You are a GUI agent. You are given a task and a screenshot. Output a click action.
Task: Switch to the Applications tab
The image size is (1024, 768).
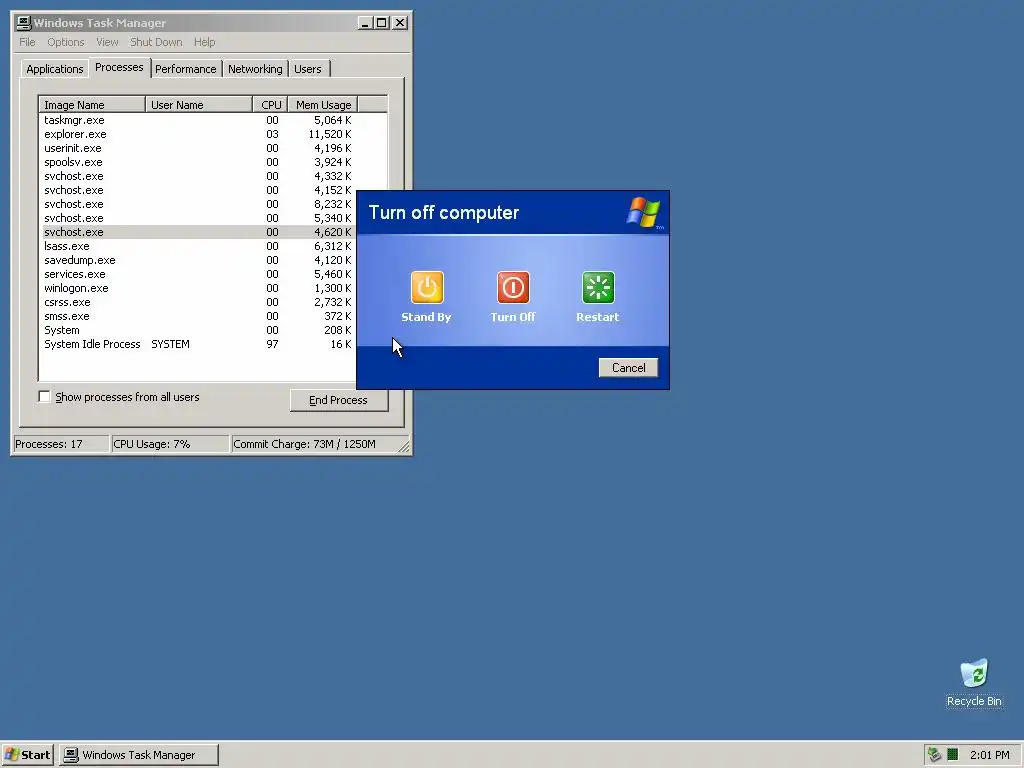54,69
